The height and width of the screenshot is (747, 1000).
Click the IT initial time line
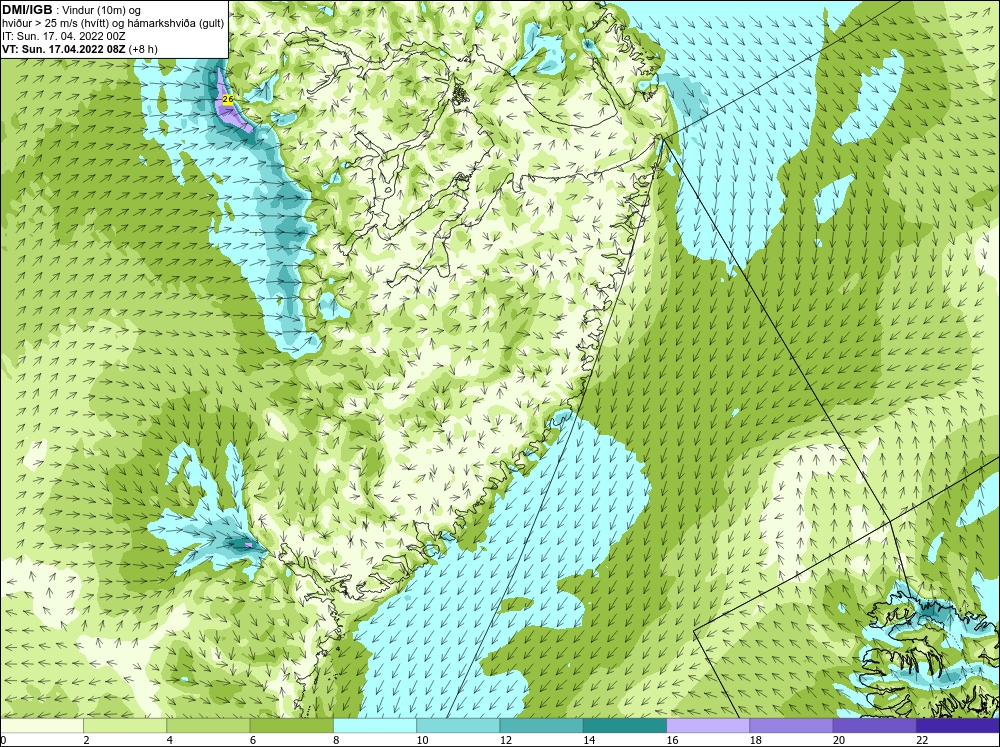pyautogui.click(x=65, y=36)
